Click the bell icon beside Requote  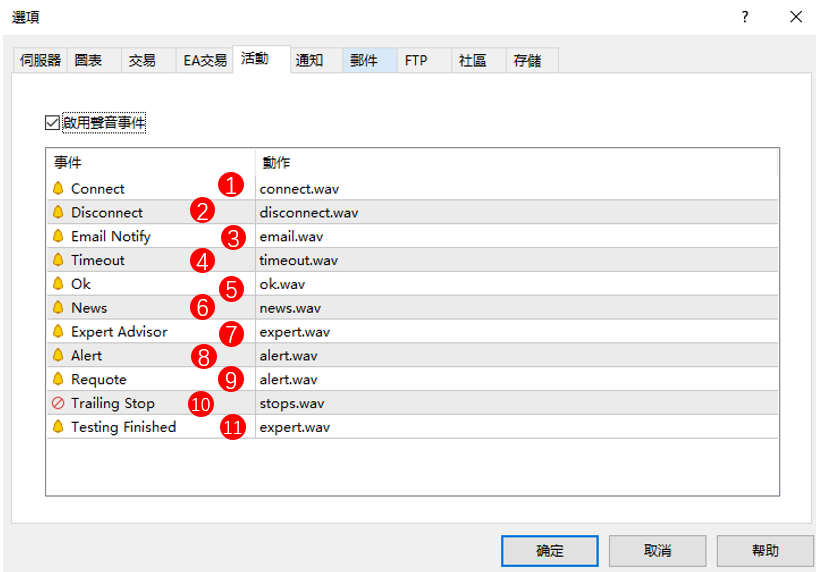(58, 379)
